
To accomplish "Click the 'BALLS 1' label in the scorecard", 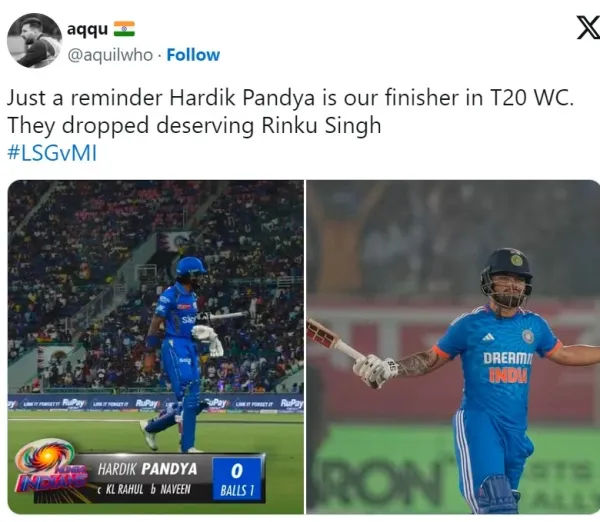I will point(237,491).
